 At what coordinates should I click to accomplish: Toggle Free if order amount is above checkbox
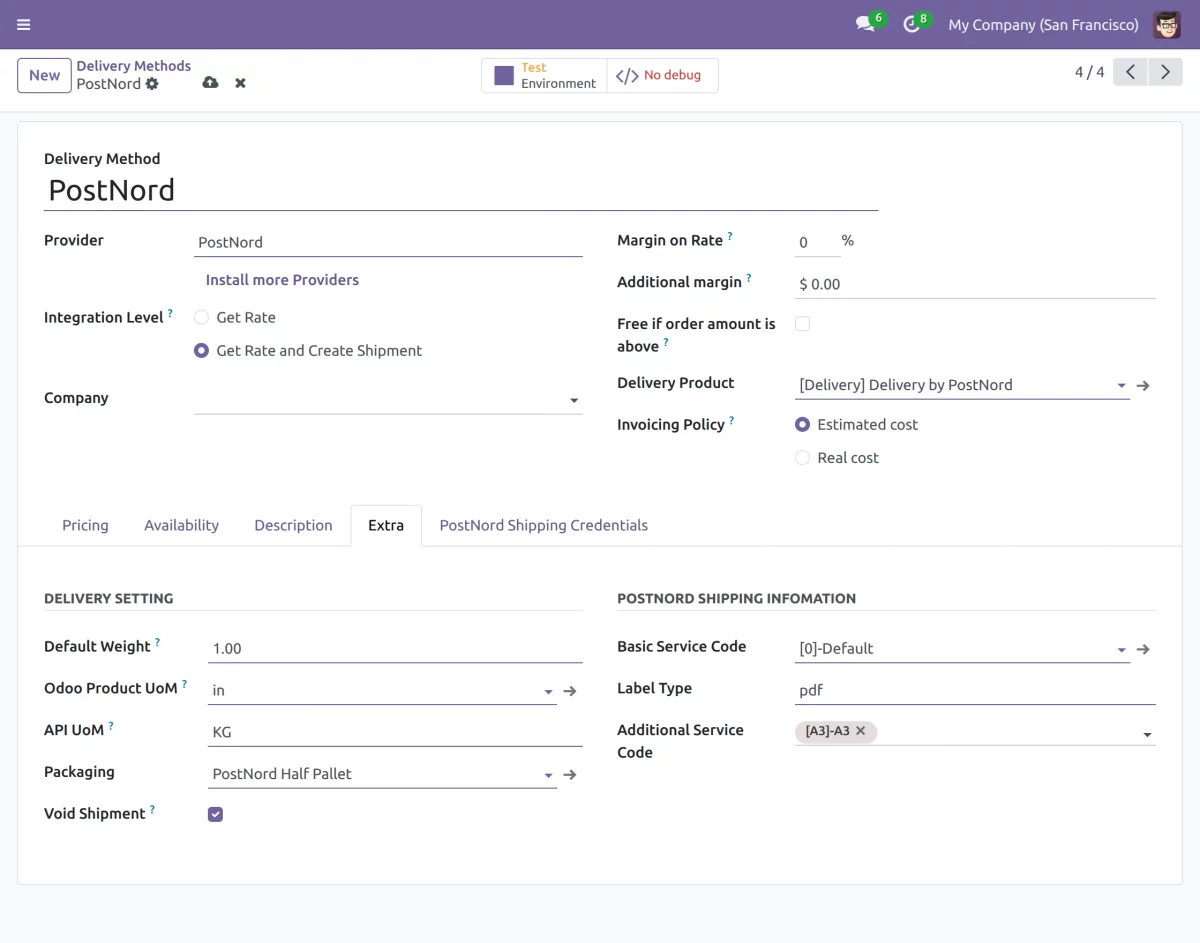(802, 324)
